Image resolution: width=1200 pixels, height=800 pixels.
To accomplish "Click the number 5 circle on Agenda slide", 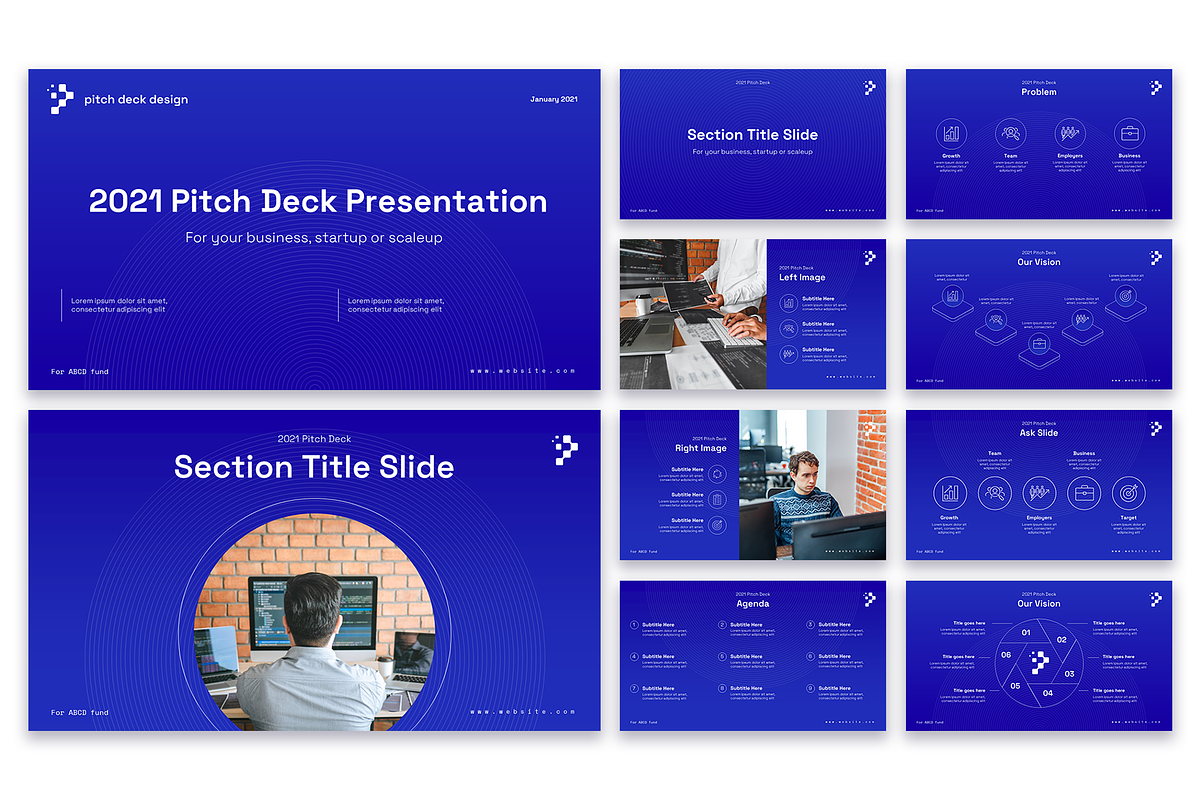I will pyautogui.click(x=722, y=657).
